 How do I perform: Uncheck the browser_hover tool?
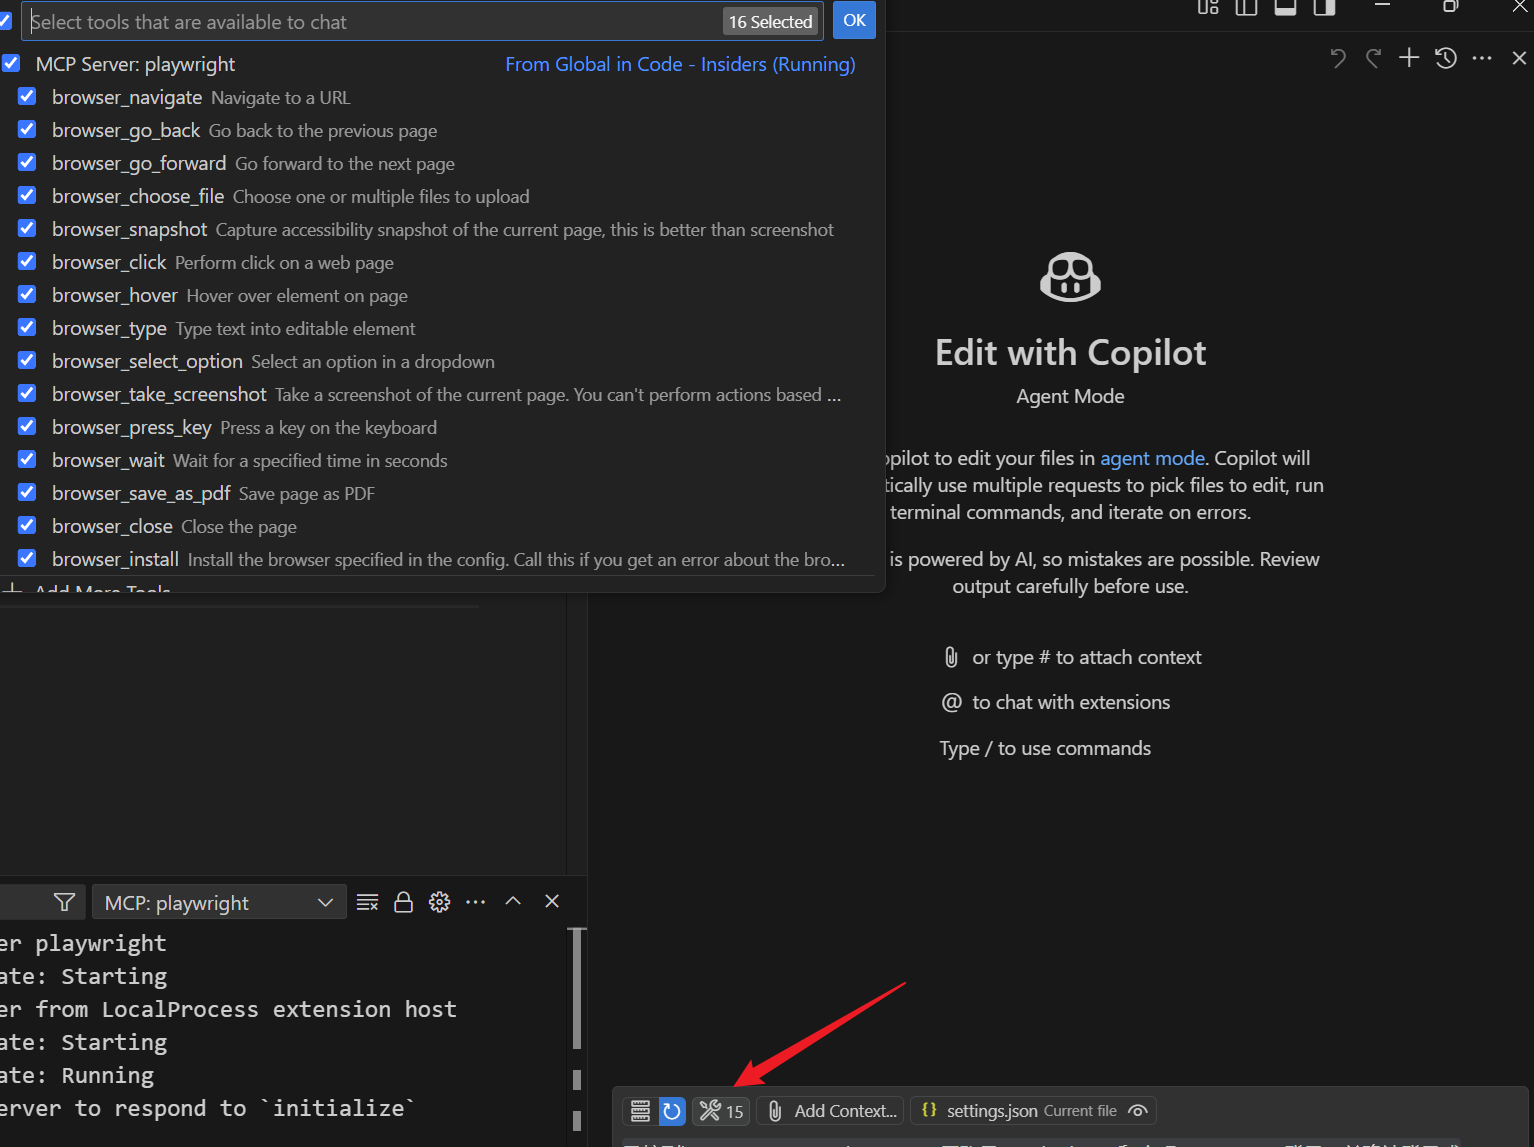pyautogui.click(x=27, y=294)
